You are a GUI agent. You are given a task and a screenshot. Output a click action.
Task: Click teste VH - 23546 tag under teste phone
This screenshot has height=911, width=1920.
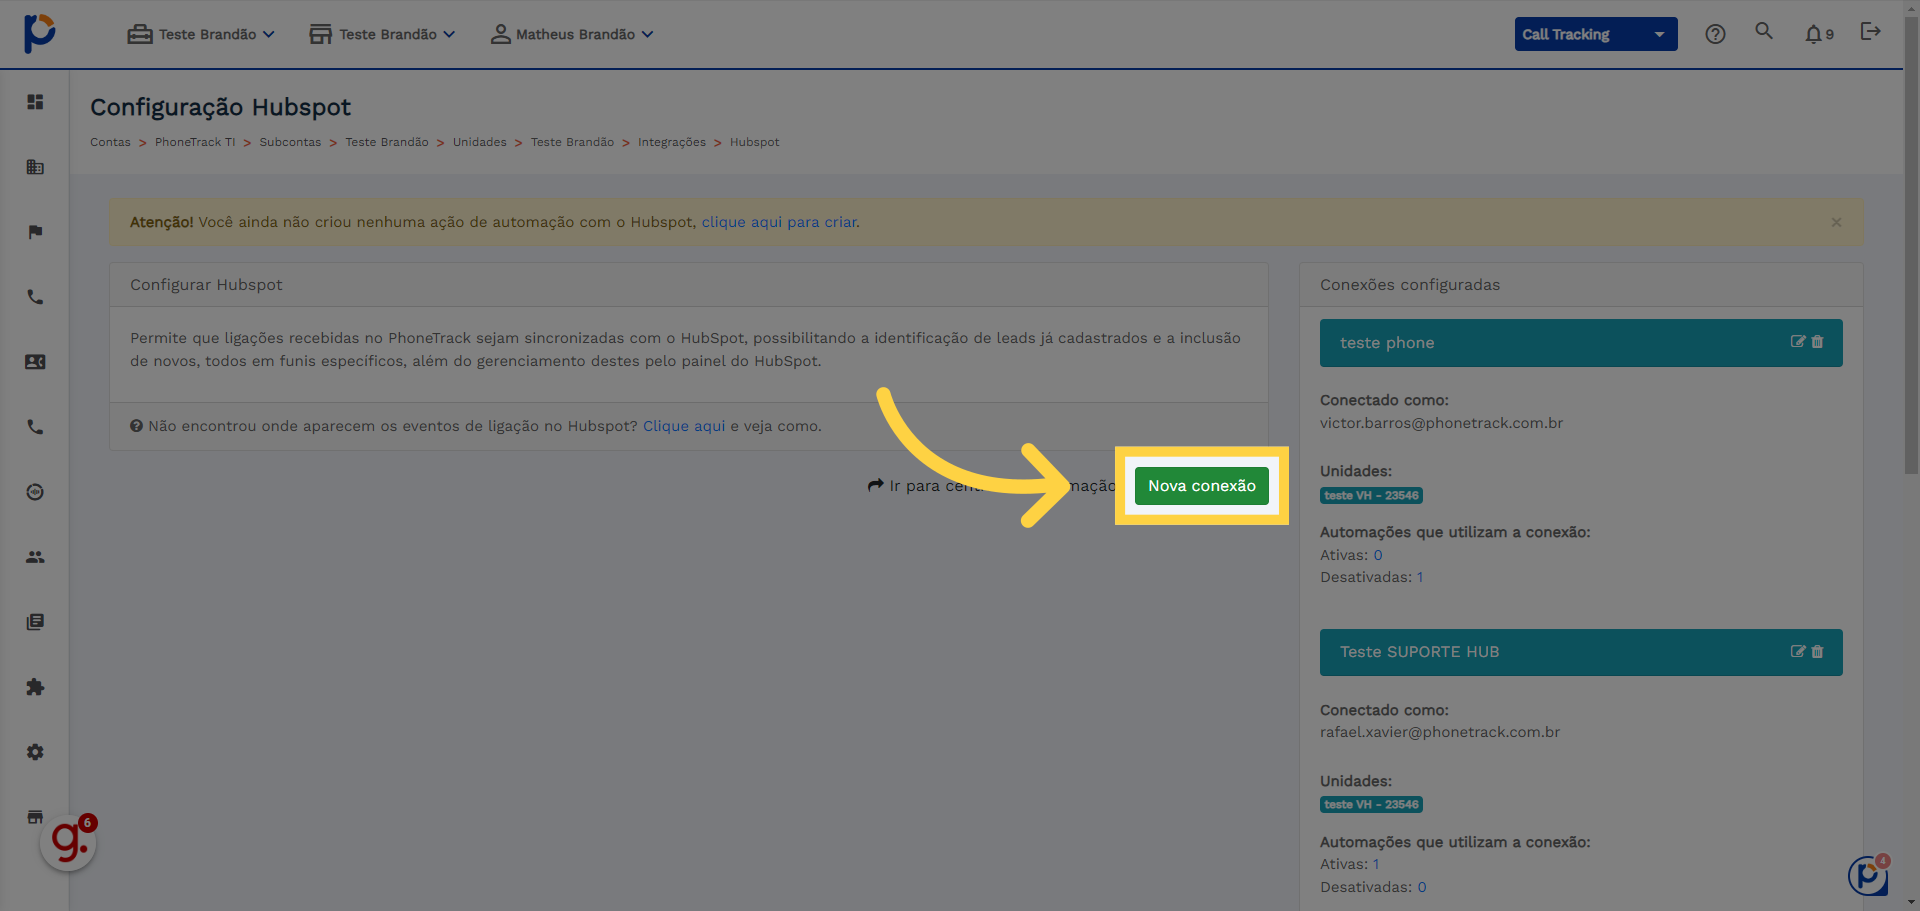(x=1371, y=495)
